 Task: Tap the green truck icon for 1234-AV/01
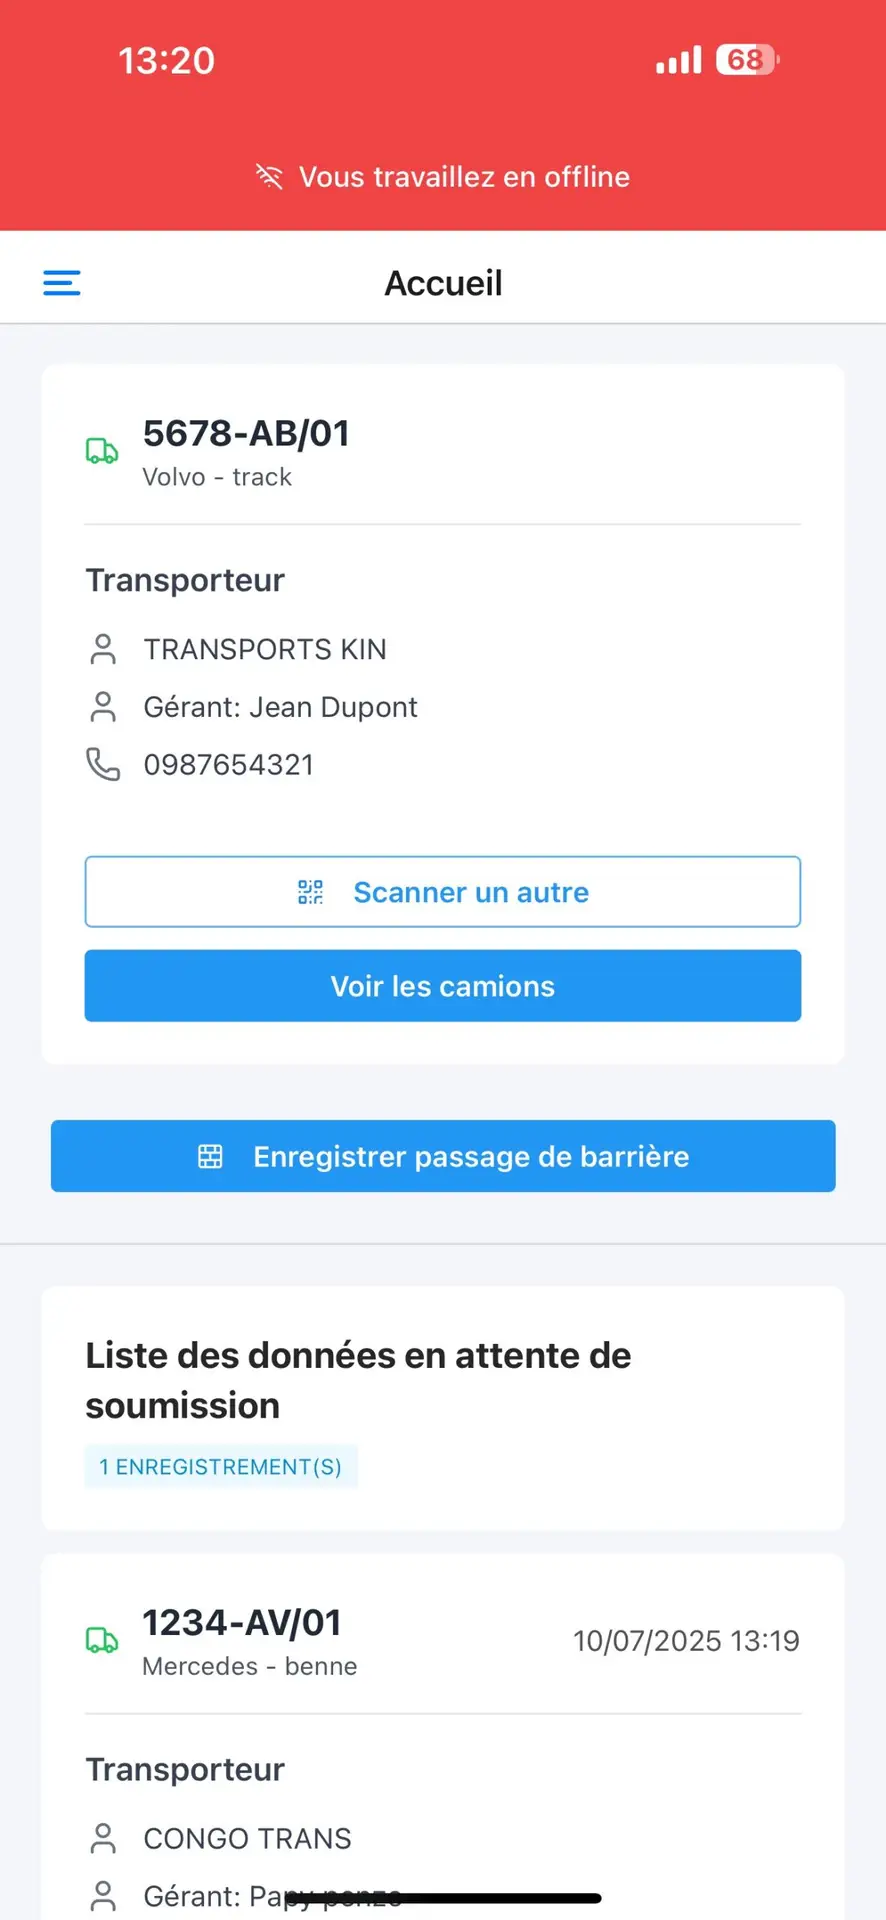coord(102,1640)
